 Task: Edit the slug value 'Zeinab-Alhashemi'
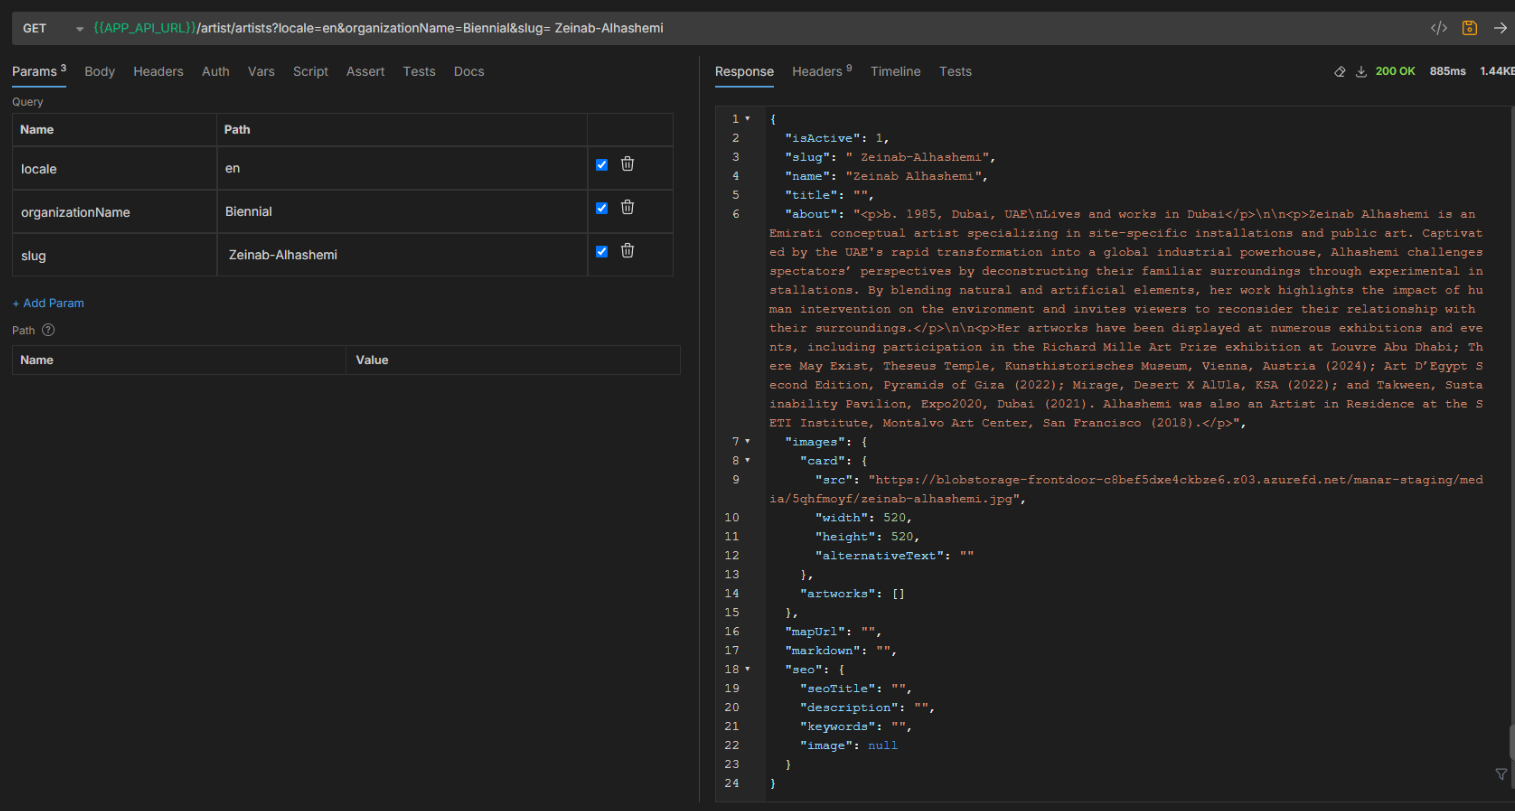click(x=402, y=255)
